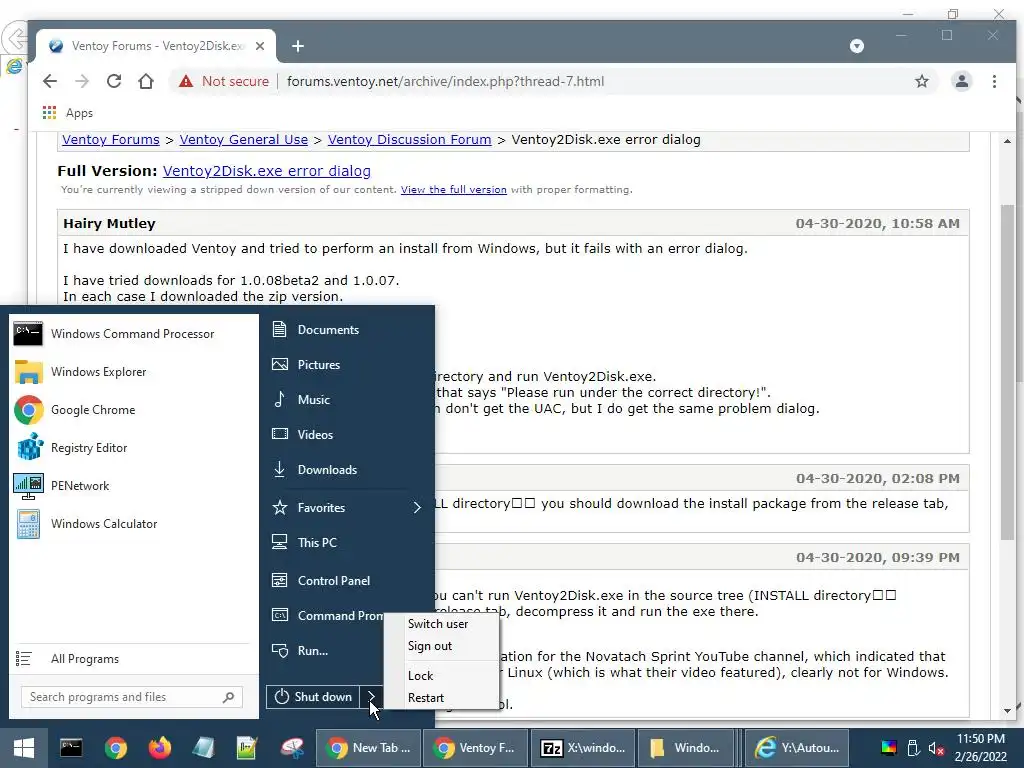Image resolution: width=1024 pixels, height=768 pixels.
Task: Launch Windows Explorer from start menu list
Action: click(134, 372)
